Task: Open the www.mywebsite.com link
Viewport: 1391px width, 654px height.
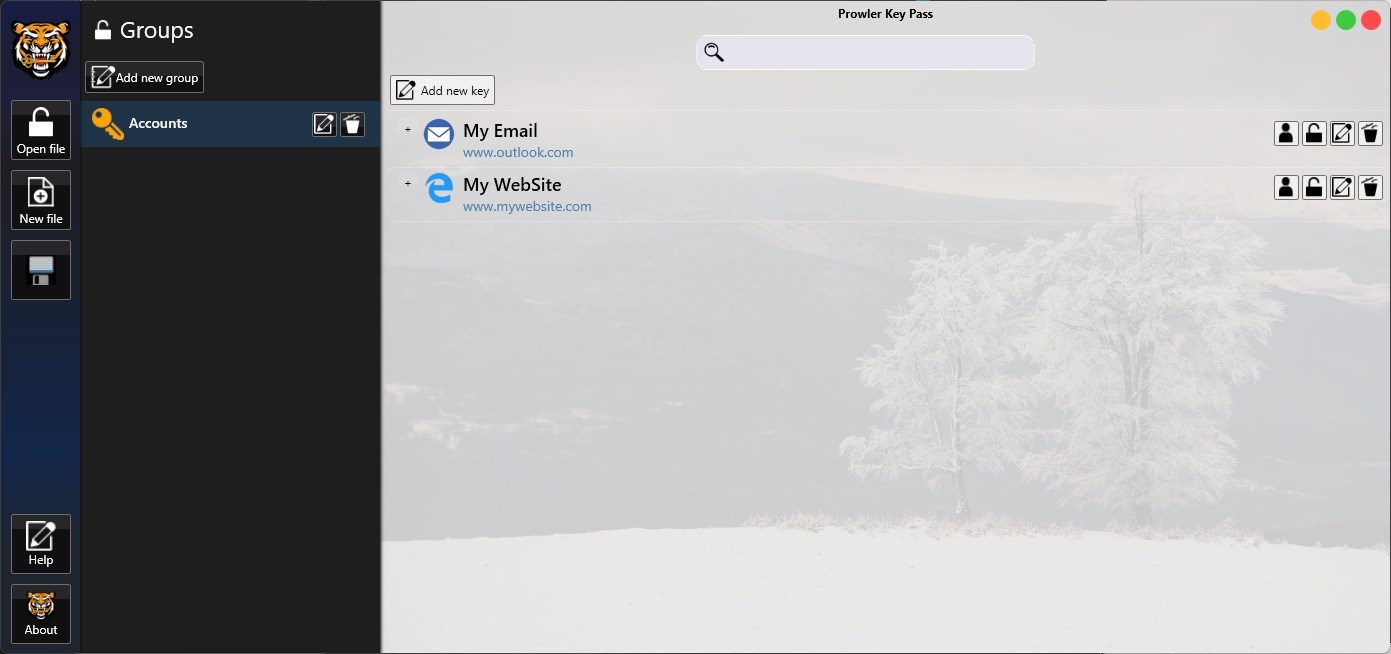Action: point(527,206)
